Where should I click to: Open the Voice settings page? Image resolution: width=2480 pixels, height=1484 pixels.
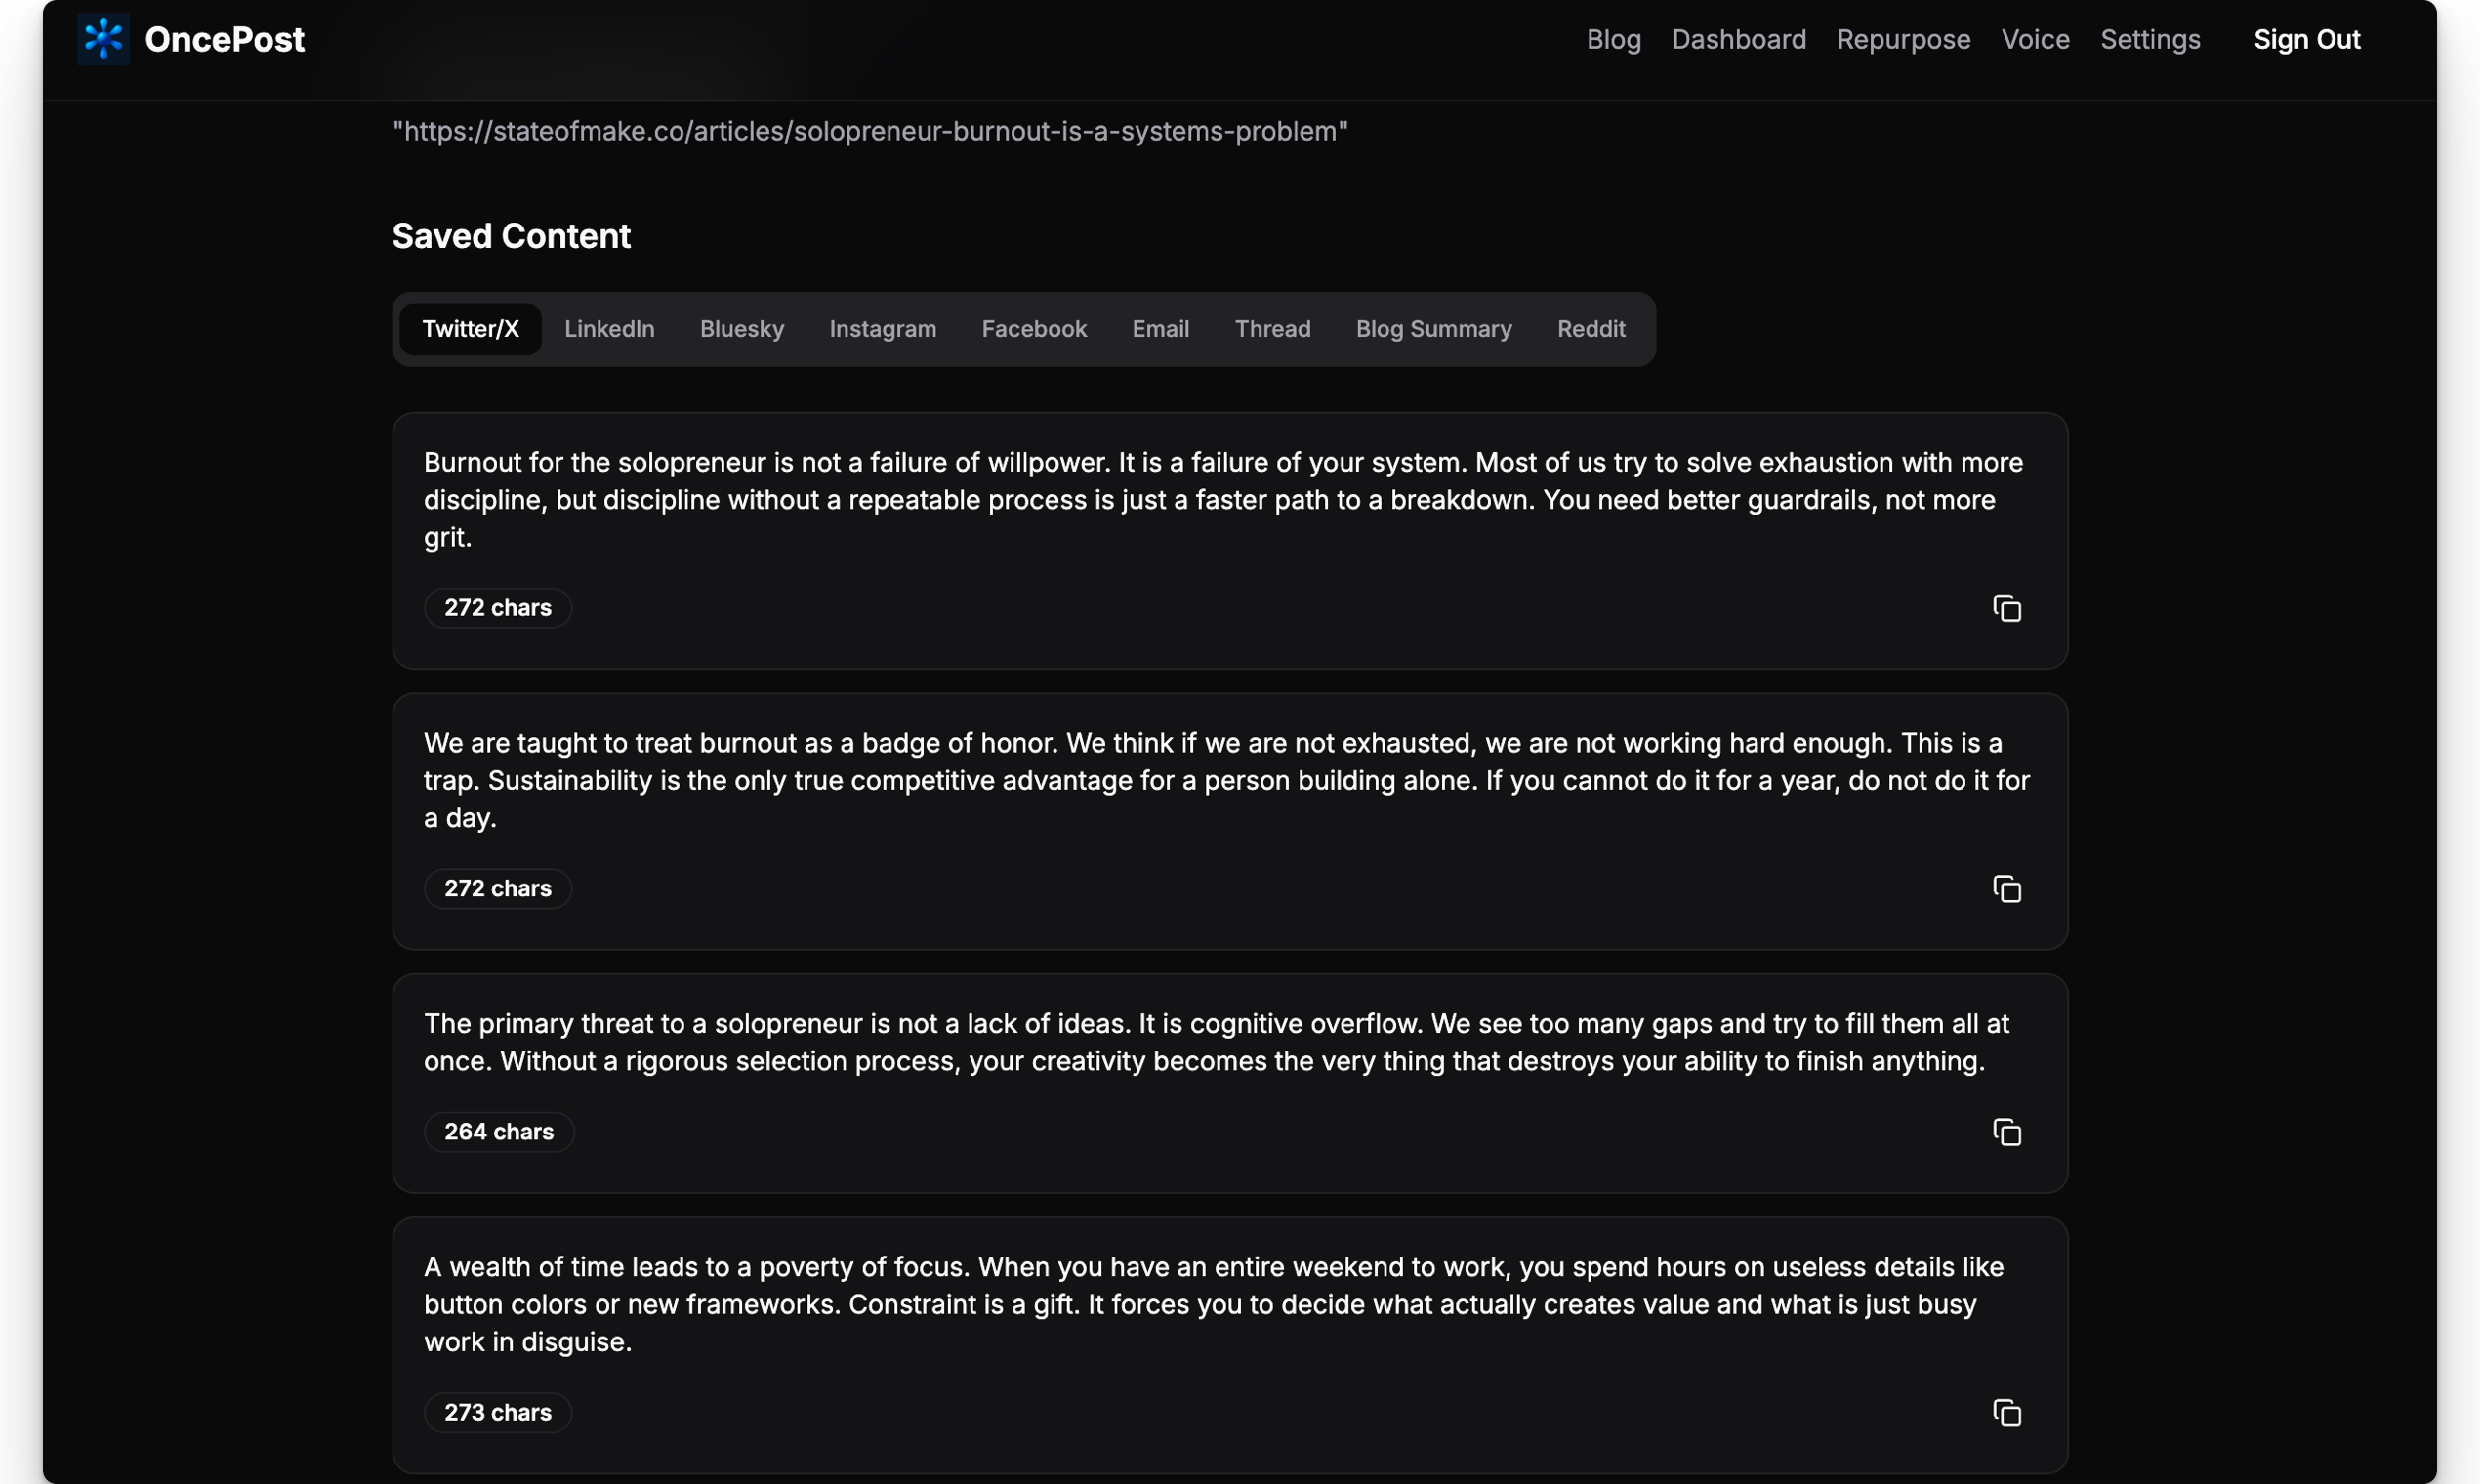click(2035, 40)
